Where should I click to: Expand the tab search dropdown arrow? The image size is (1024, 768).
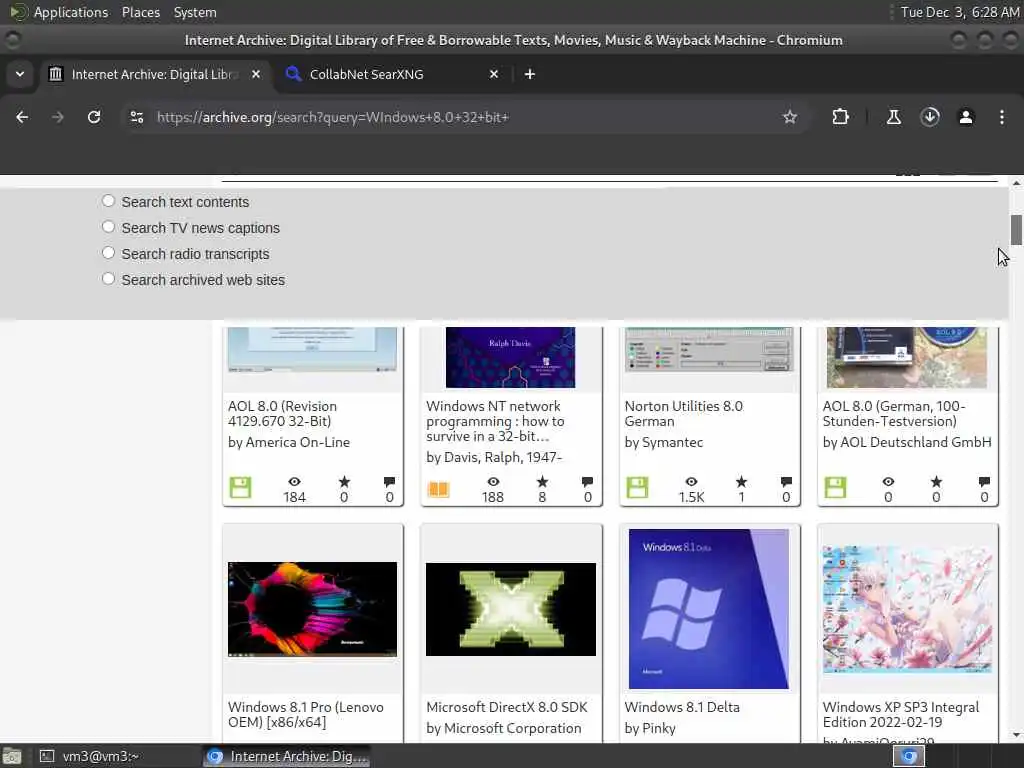point(20,74)
